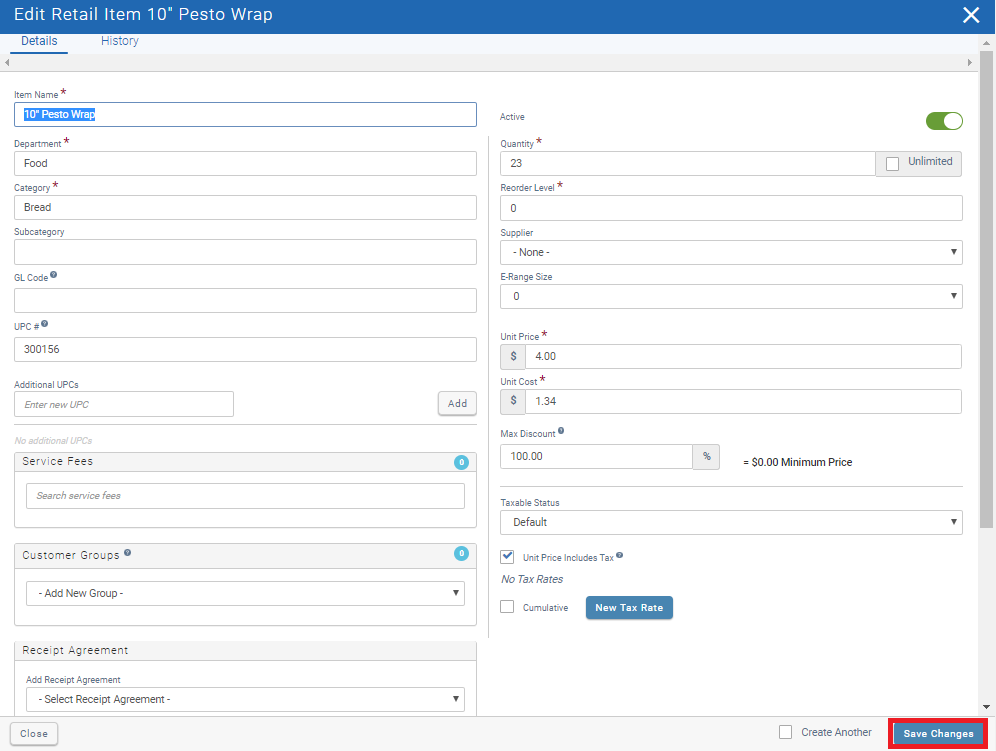Open Unit Price Includes Tax help icon
The image size is (996, 751).
[x=620, y=557]
